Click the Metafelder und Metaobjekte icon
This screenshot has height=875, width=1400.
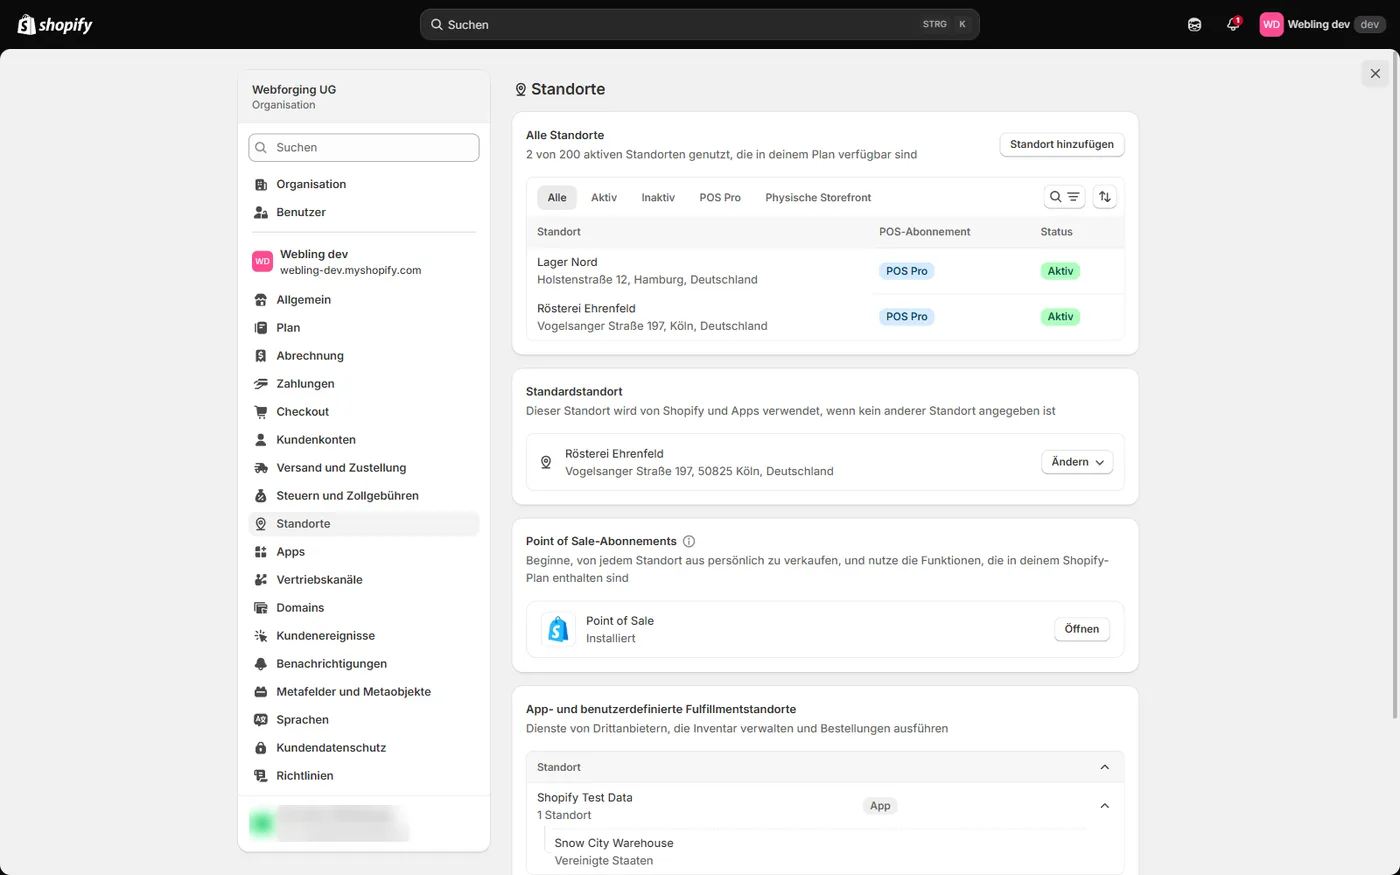point(261,692)
